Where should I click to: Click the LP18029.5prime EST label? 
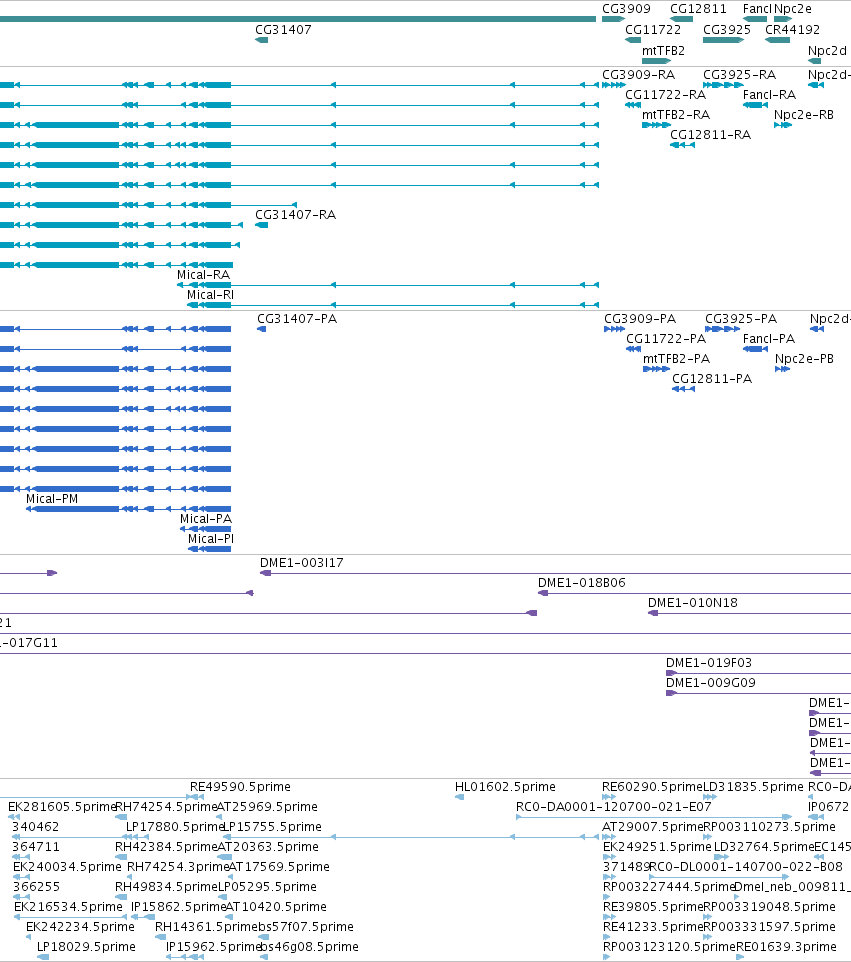[86, 947]
